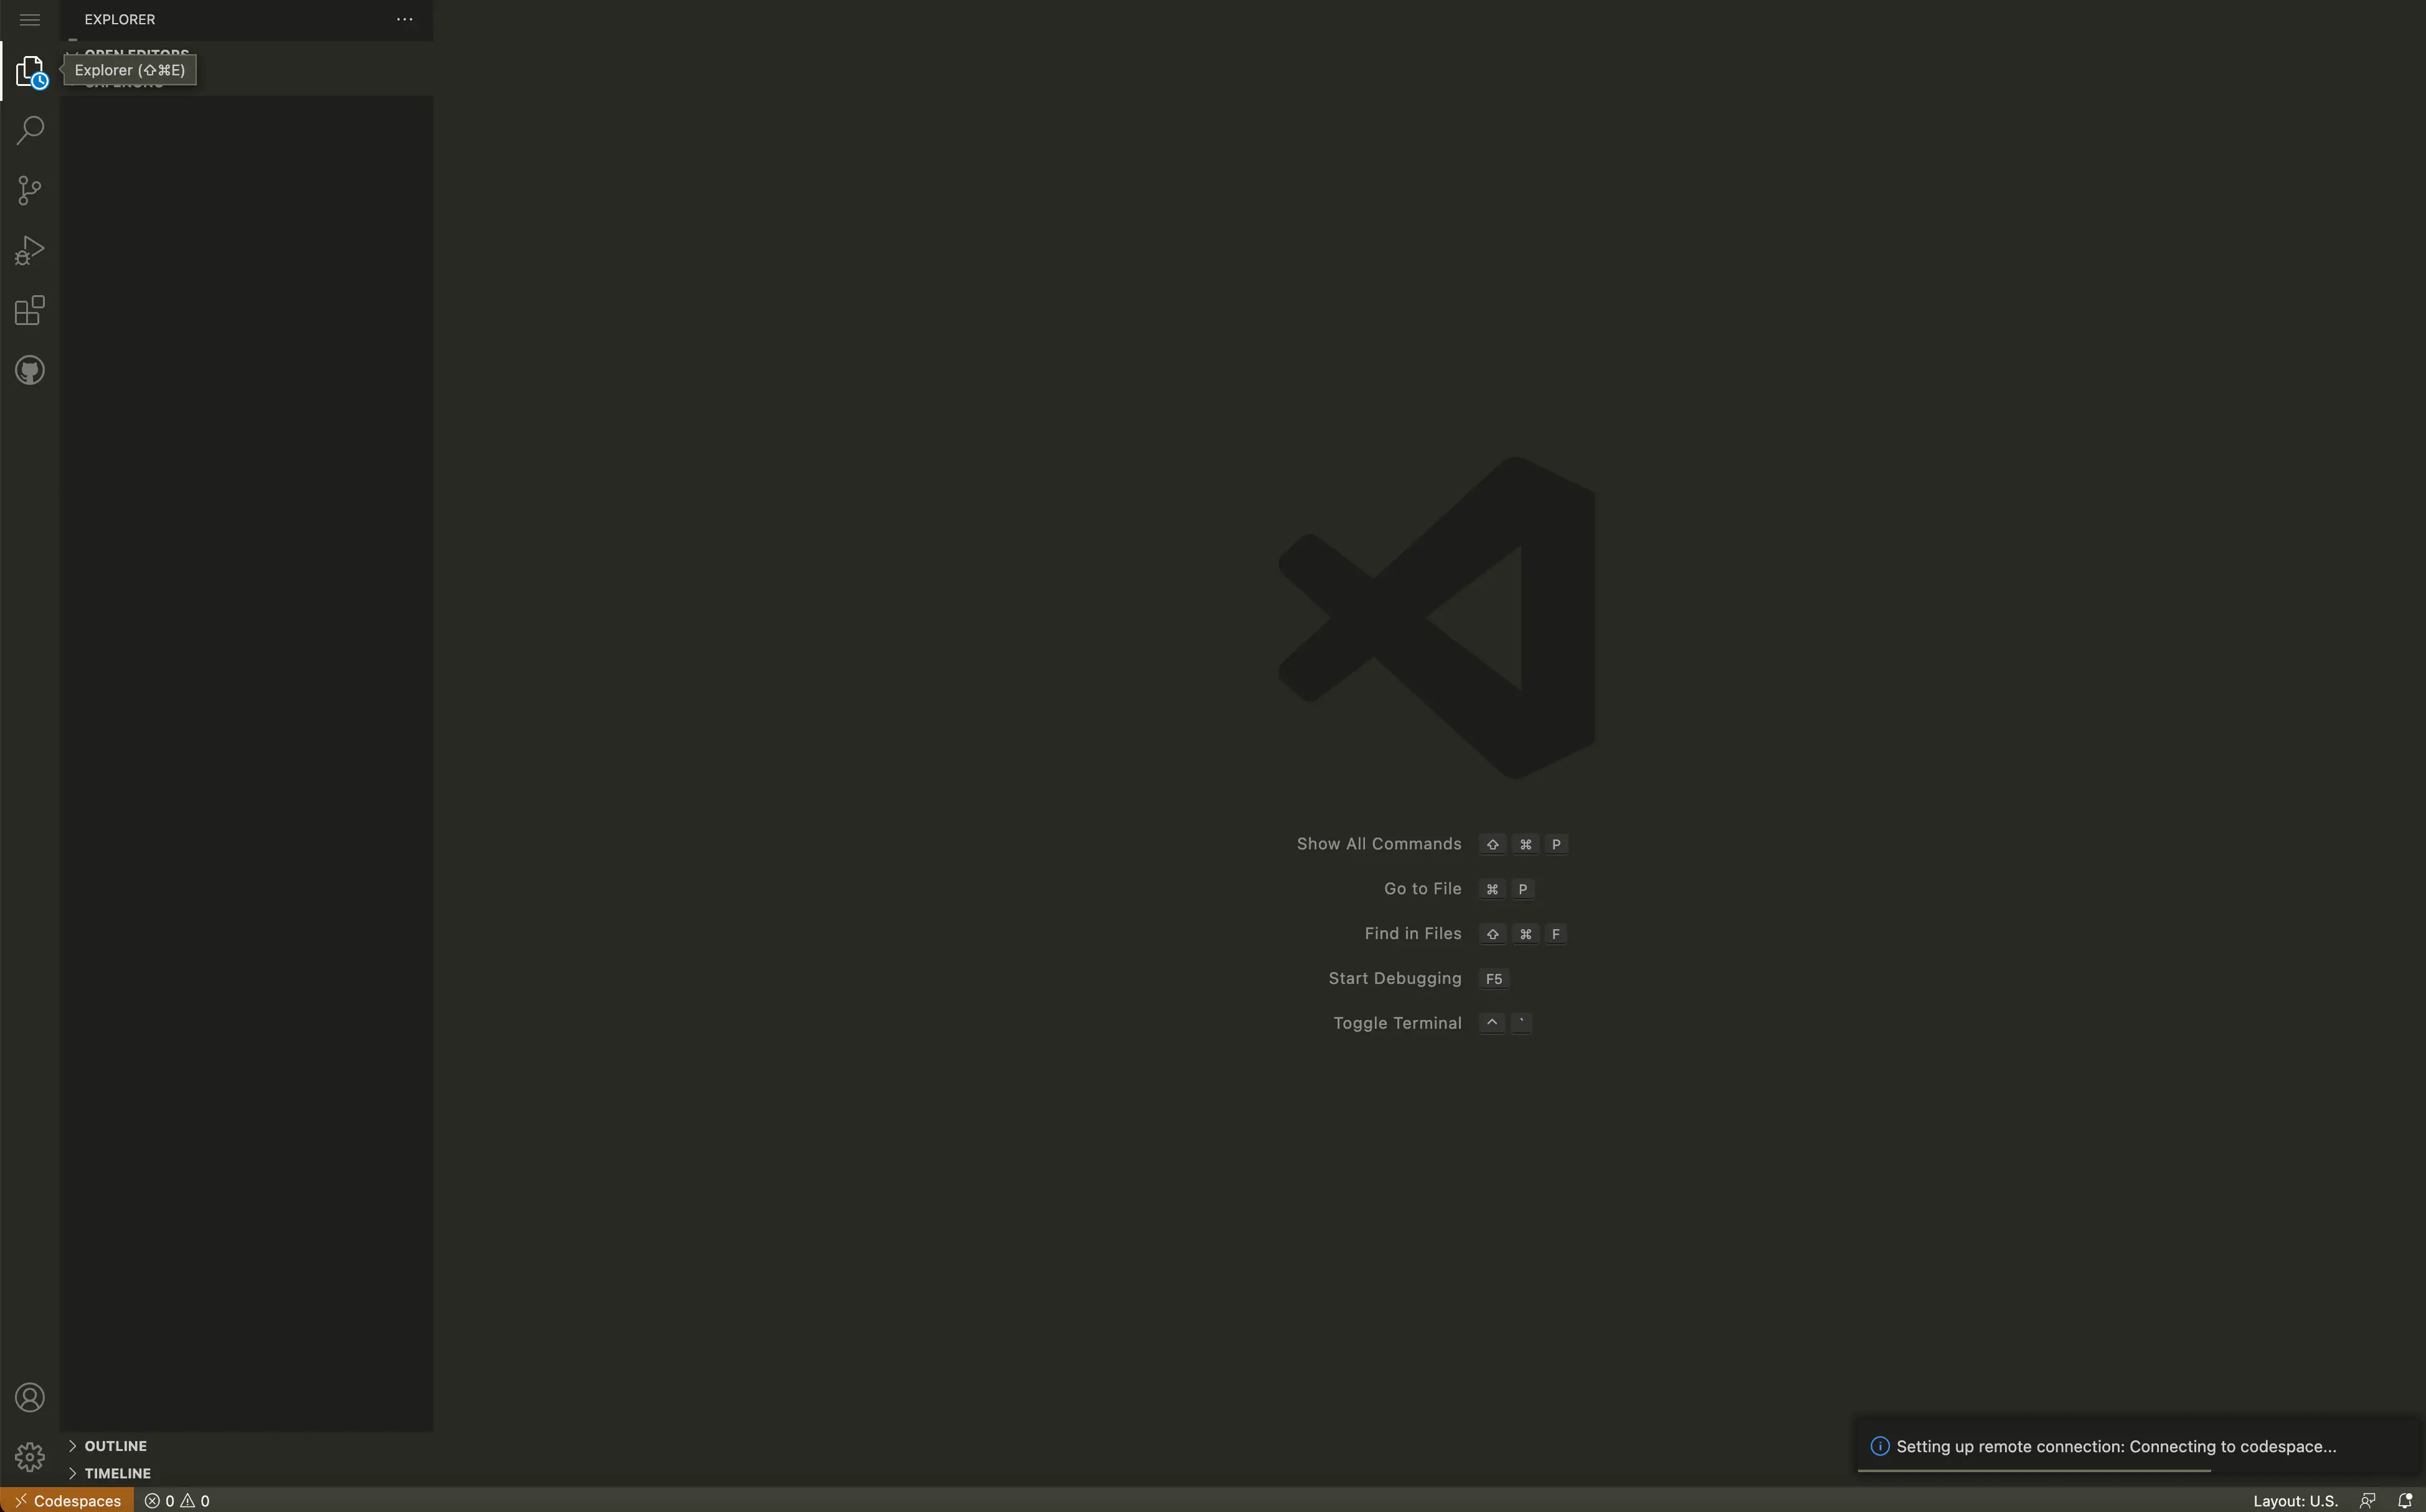Expand the TIMELINE section
2426x1512 pixels.
coord(246,1473)
